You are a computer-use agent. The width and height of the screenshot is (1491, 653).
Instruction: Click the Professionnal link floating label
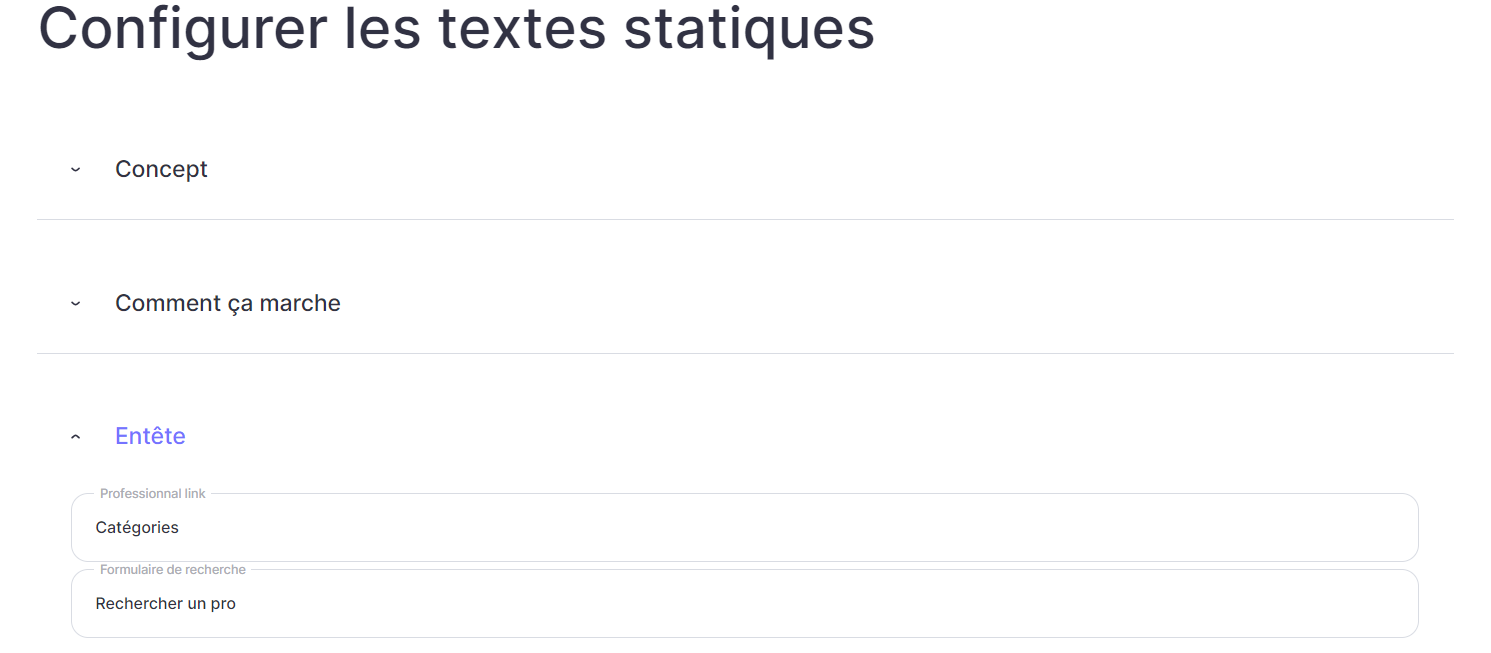coord(153,494)
